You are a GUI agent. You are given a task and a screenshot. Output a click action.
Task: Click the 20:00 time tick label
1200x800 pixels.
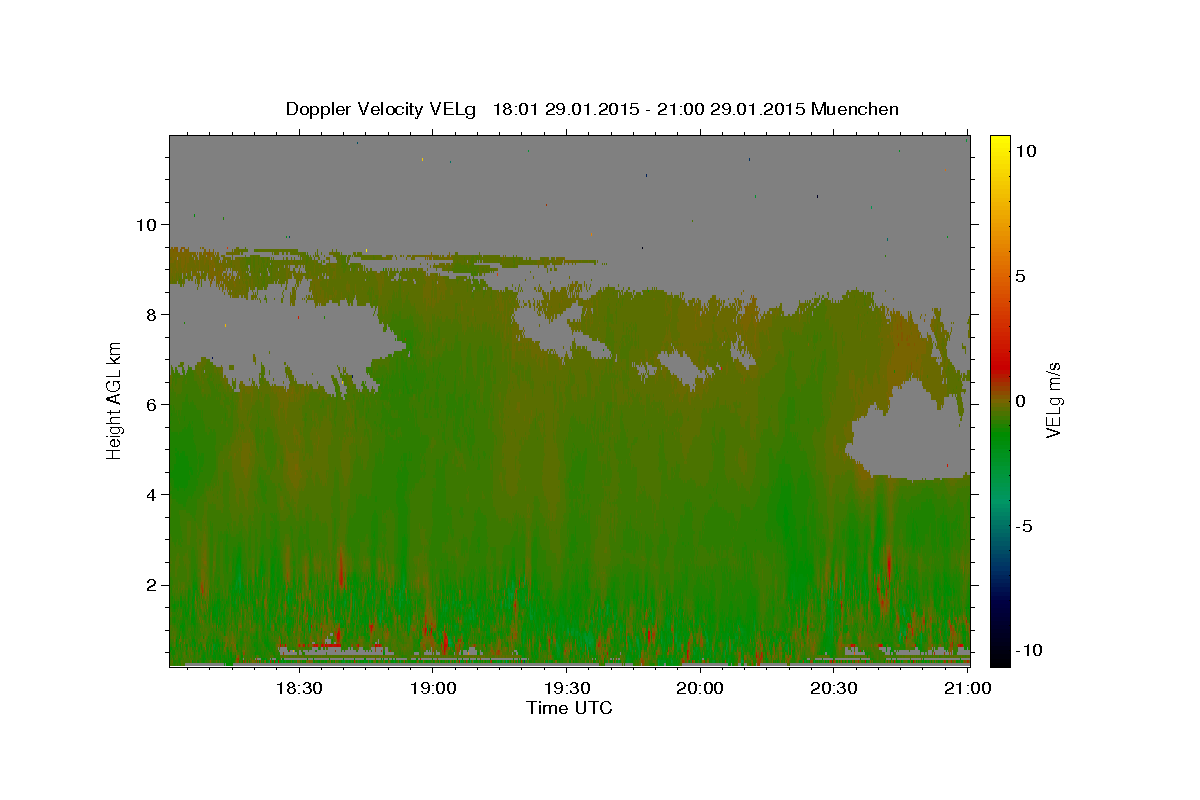point(700,688)
